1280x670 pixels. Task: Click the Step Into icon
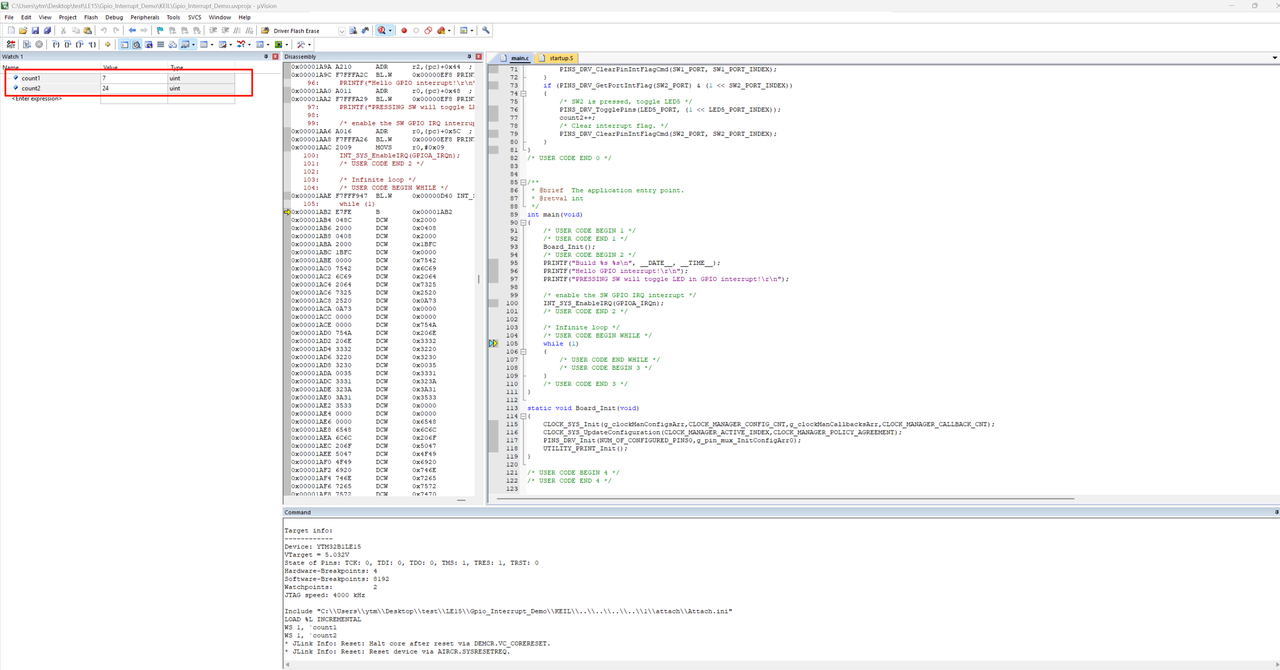56,44
